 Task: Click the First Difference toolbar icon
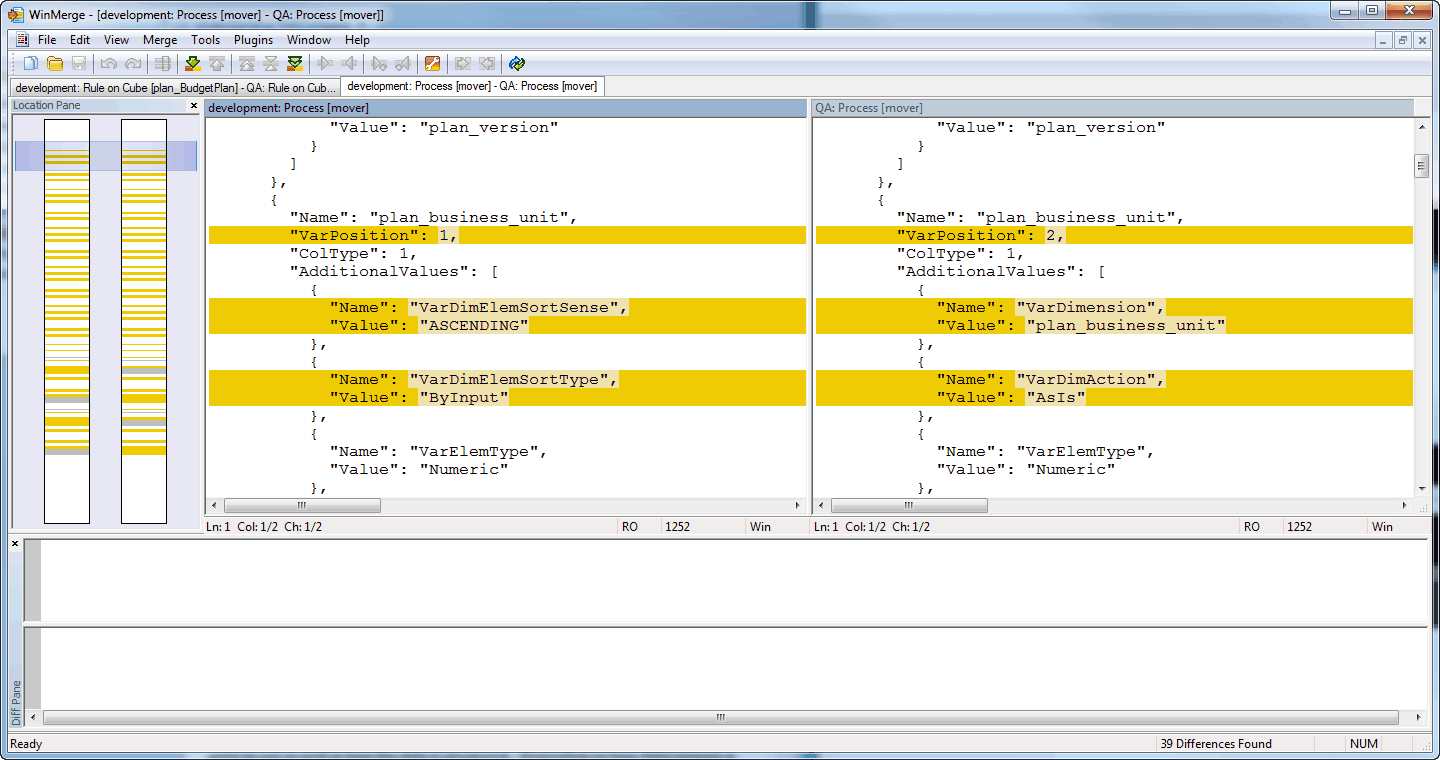(245, 64)
